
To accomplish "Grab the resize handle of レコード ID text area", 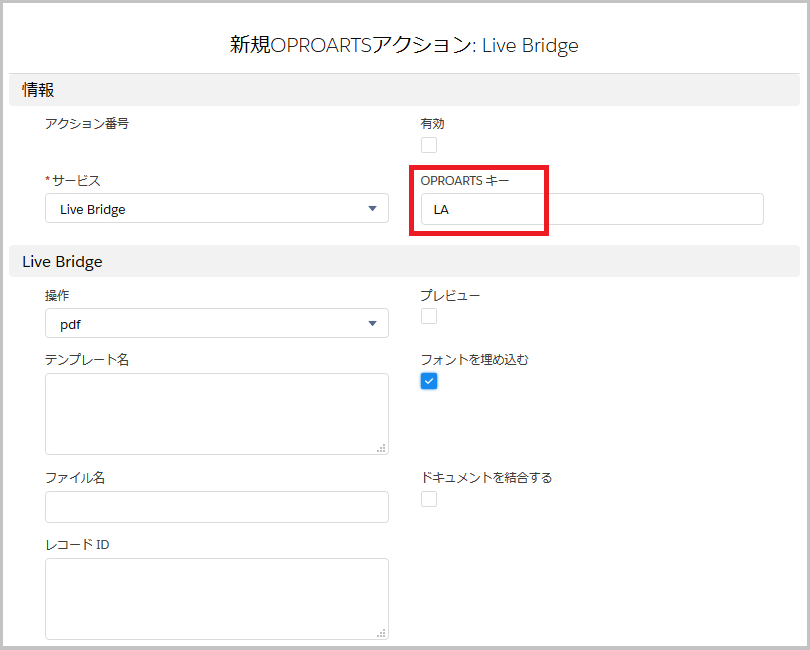I will (x=381, y=632).
